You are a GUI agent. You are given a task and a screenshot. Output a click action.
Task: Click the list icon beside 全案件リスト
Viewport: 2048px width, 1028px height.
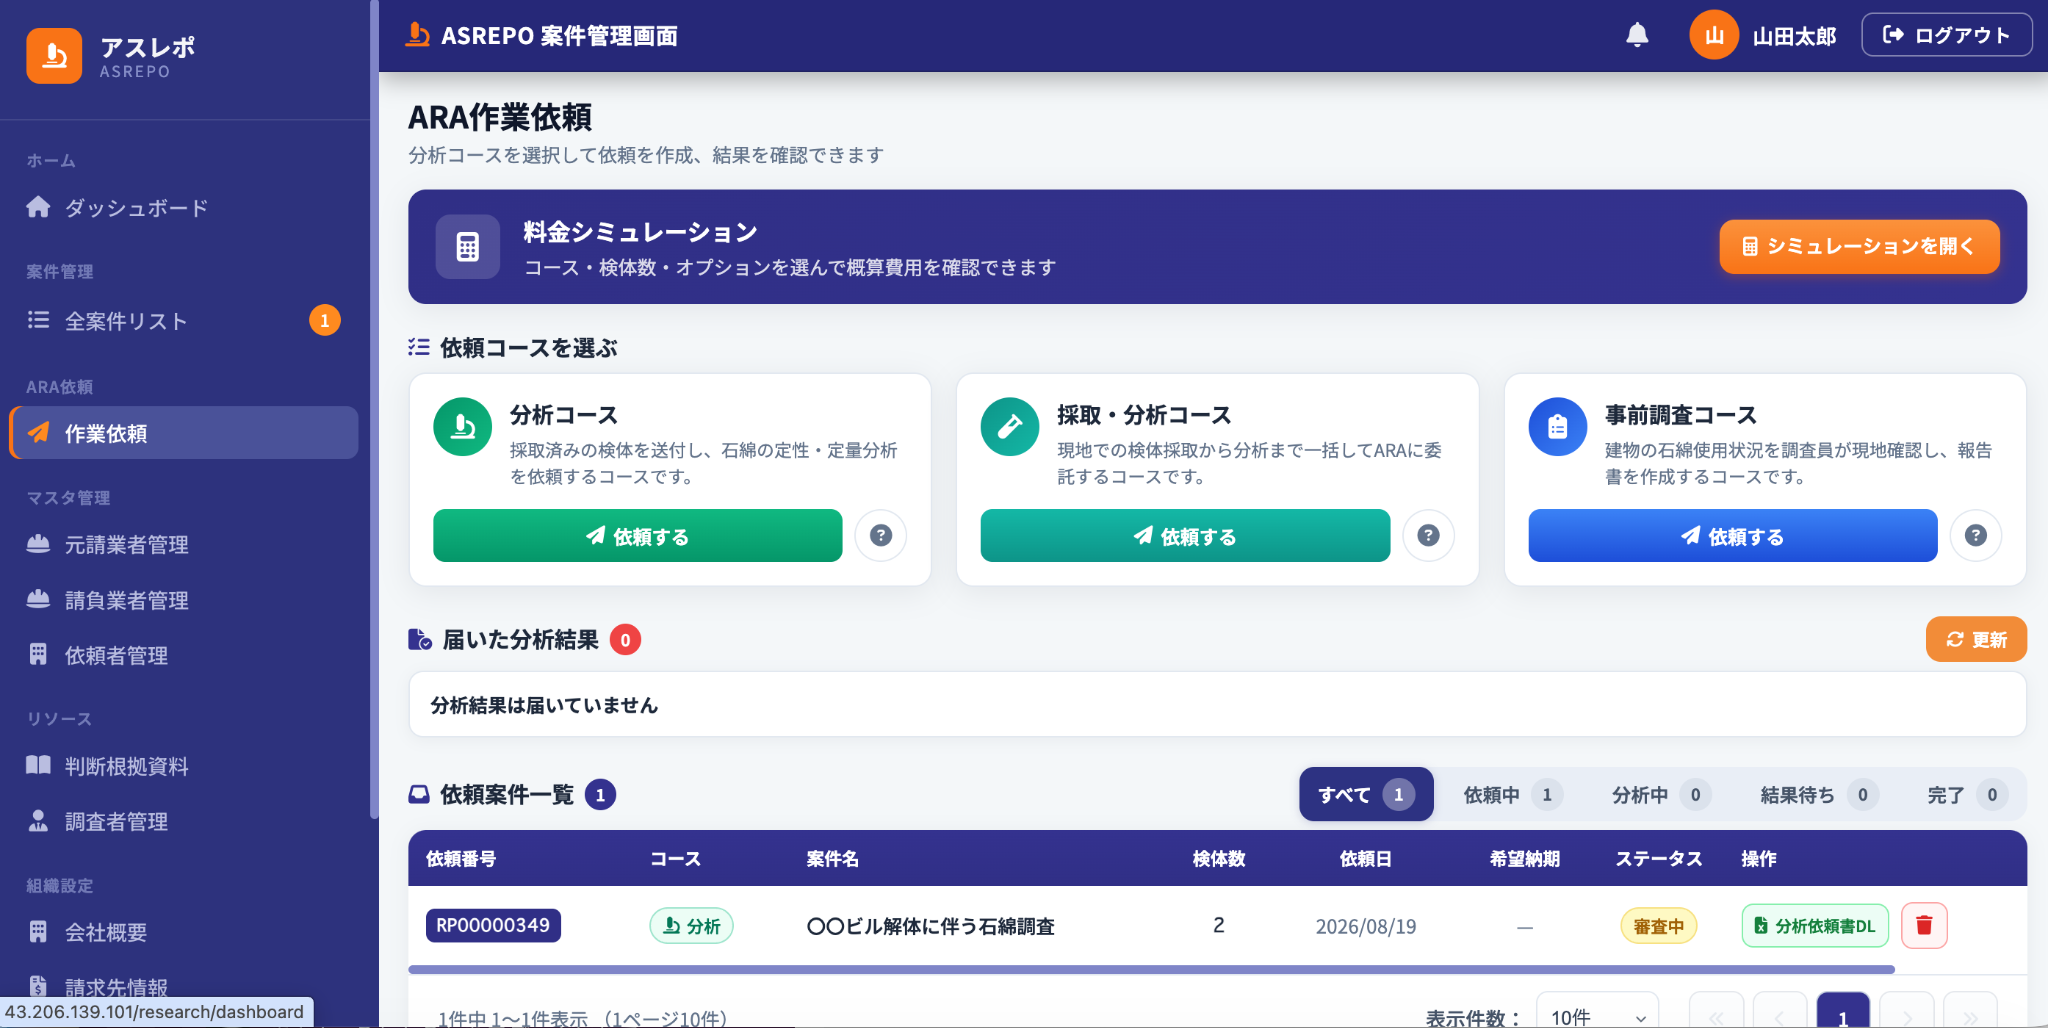pos(38,320)
